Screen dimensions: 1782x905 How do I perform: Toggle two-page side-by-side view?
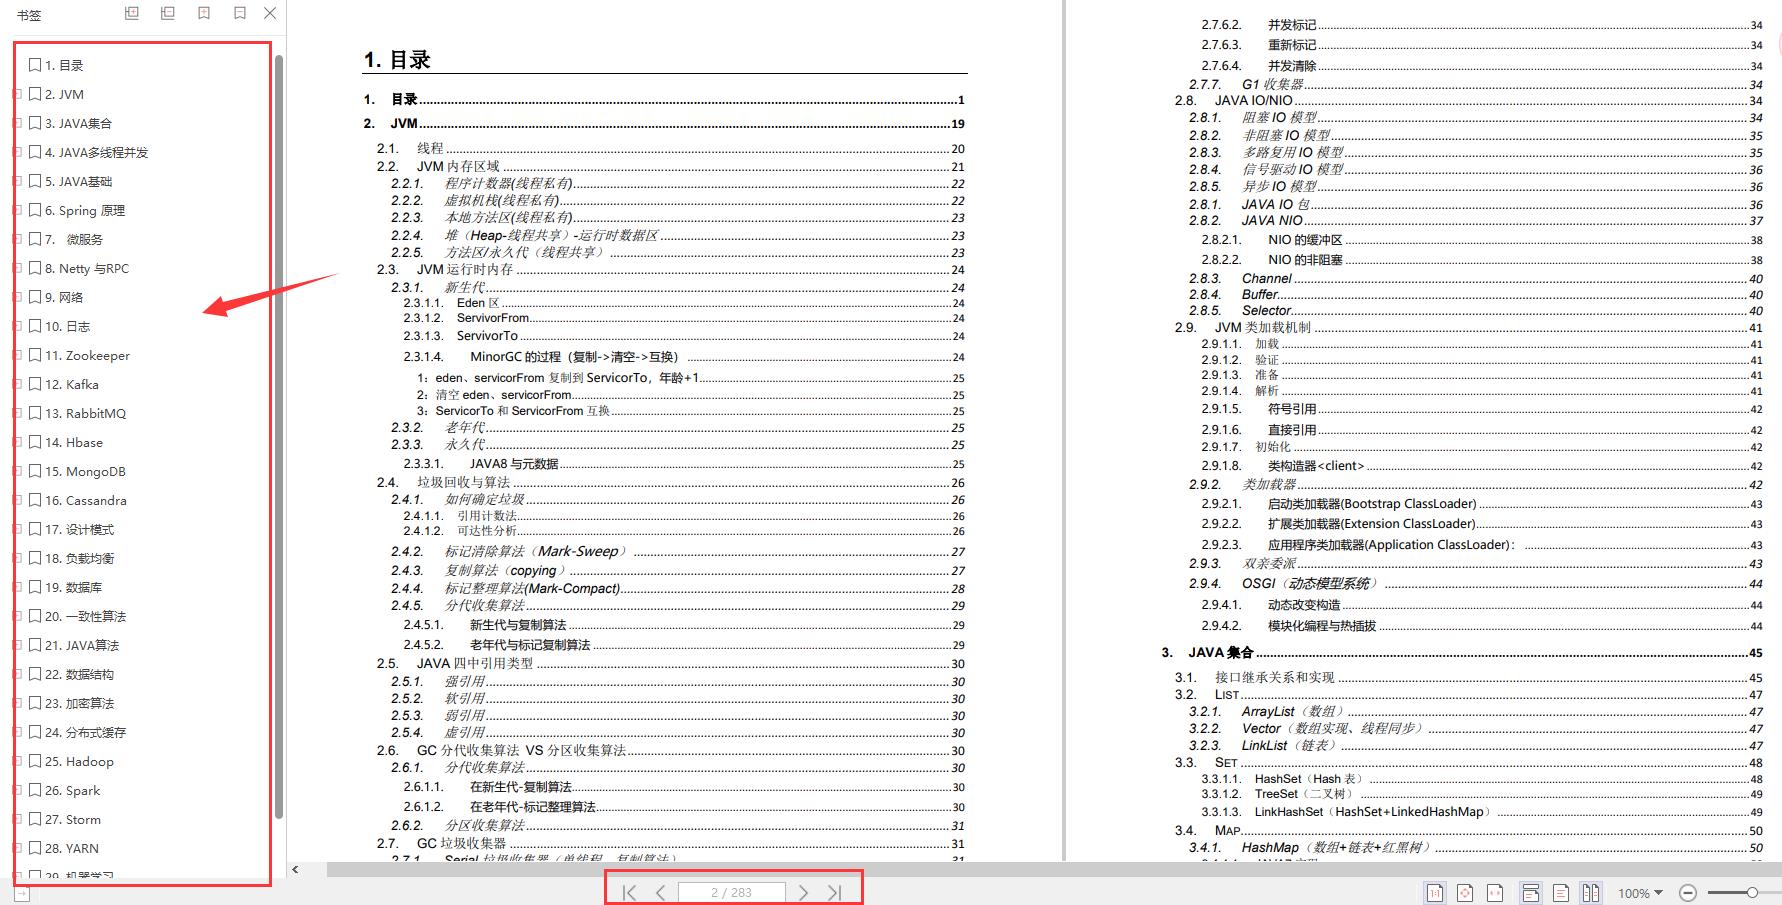[1591, 893]
